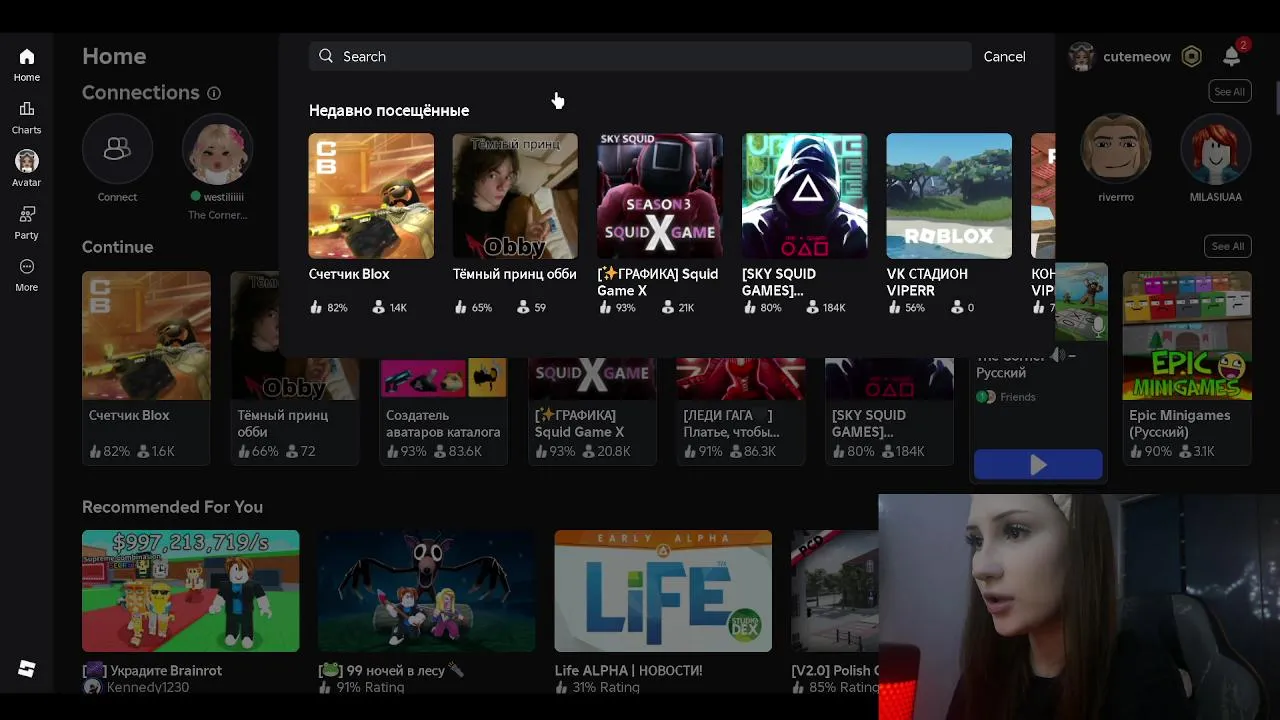
Task: Click the search magnifier icon
Action: point(326,56)
